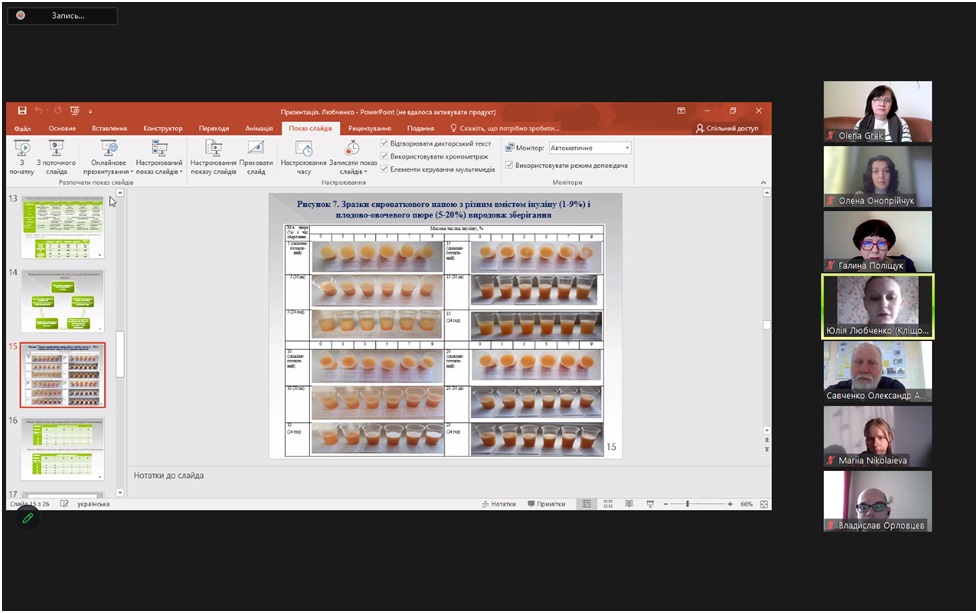
Task: Select slide 16 thumbnail
Action: coord(62,449)
